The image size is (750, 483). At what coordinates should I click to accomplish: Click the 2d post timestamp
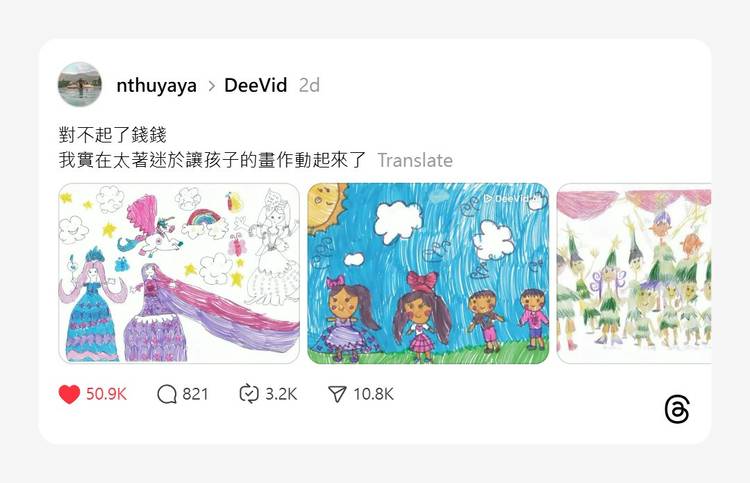309,85
